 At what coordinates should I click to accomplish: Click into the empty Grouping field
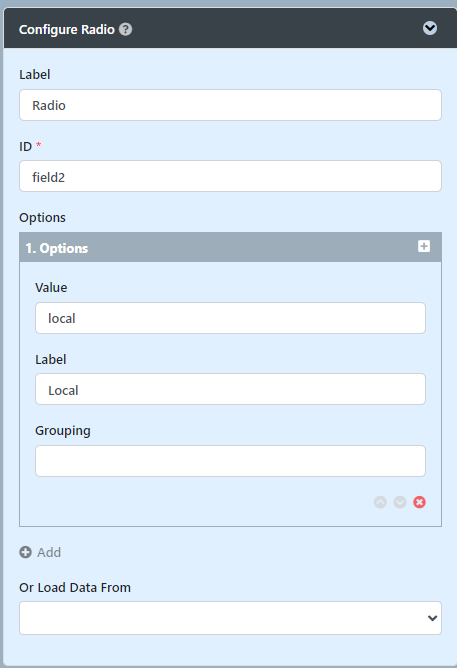pos(230,461)
